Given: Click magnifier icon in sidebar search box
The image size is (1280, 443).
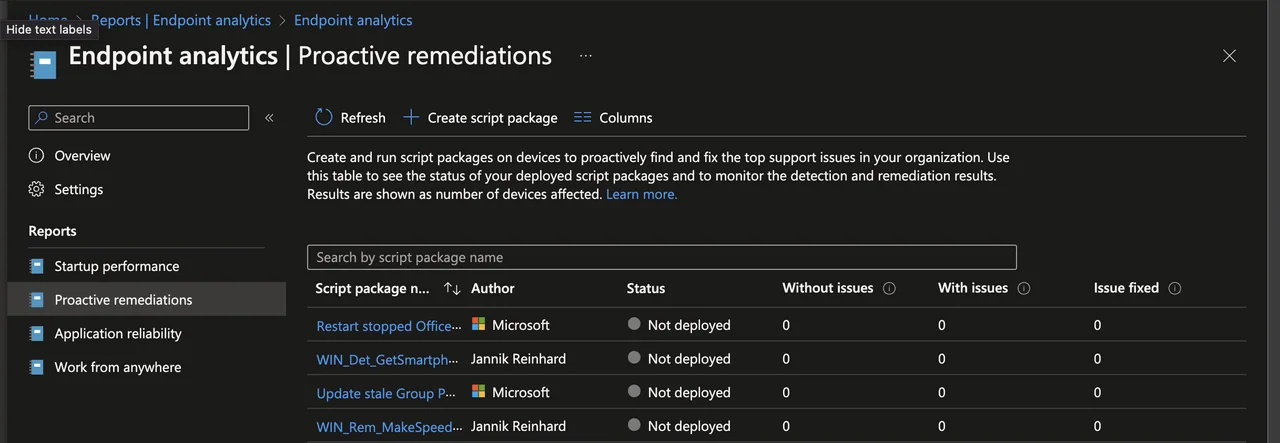Looking at the screenshot, I should (42, 118).
